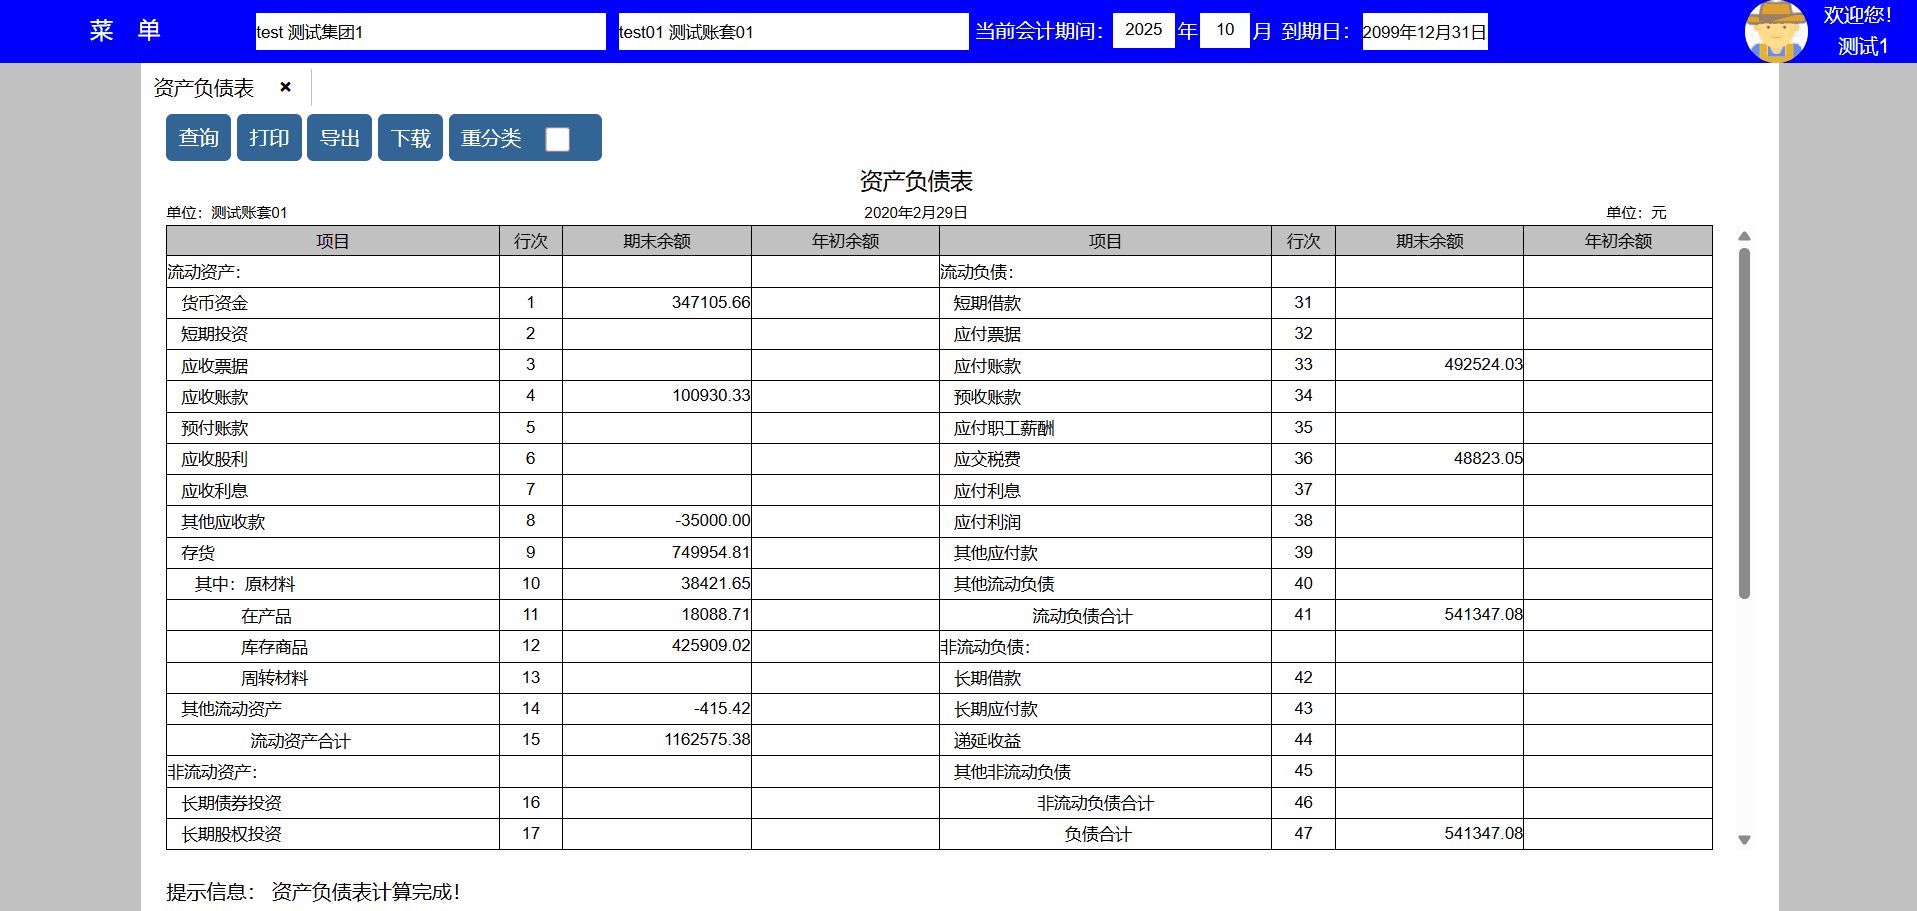Open the 菜单 main menu
The width and height of the screenshot is (1917, 911).
(125, 30)
